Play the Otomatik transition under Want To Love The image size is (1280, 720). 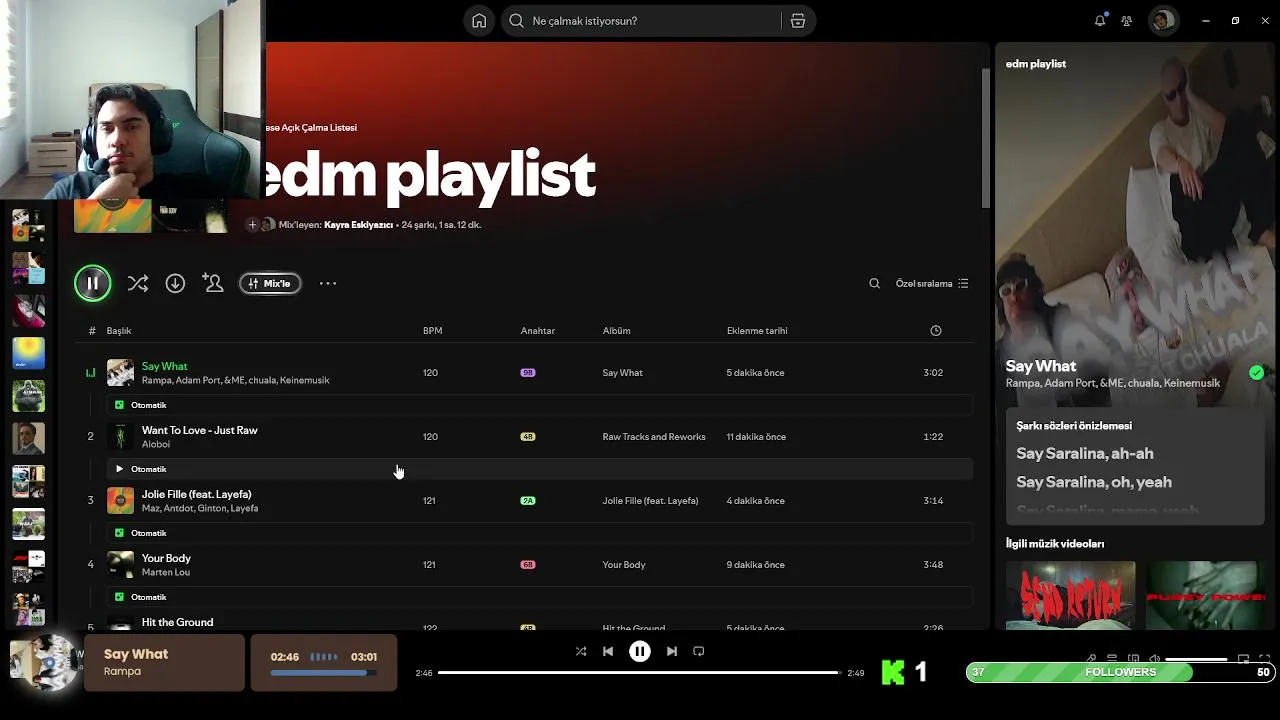point(119,469)
